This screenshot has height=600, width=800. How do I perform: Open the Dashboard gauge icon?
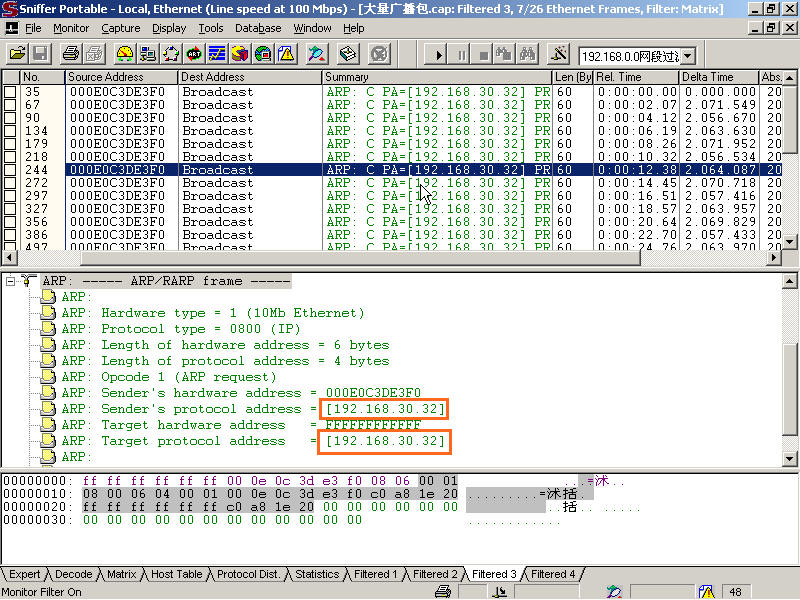coord(126,54)
